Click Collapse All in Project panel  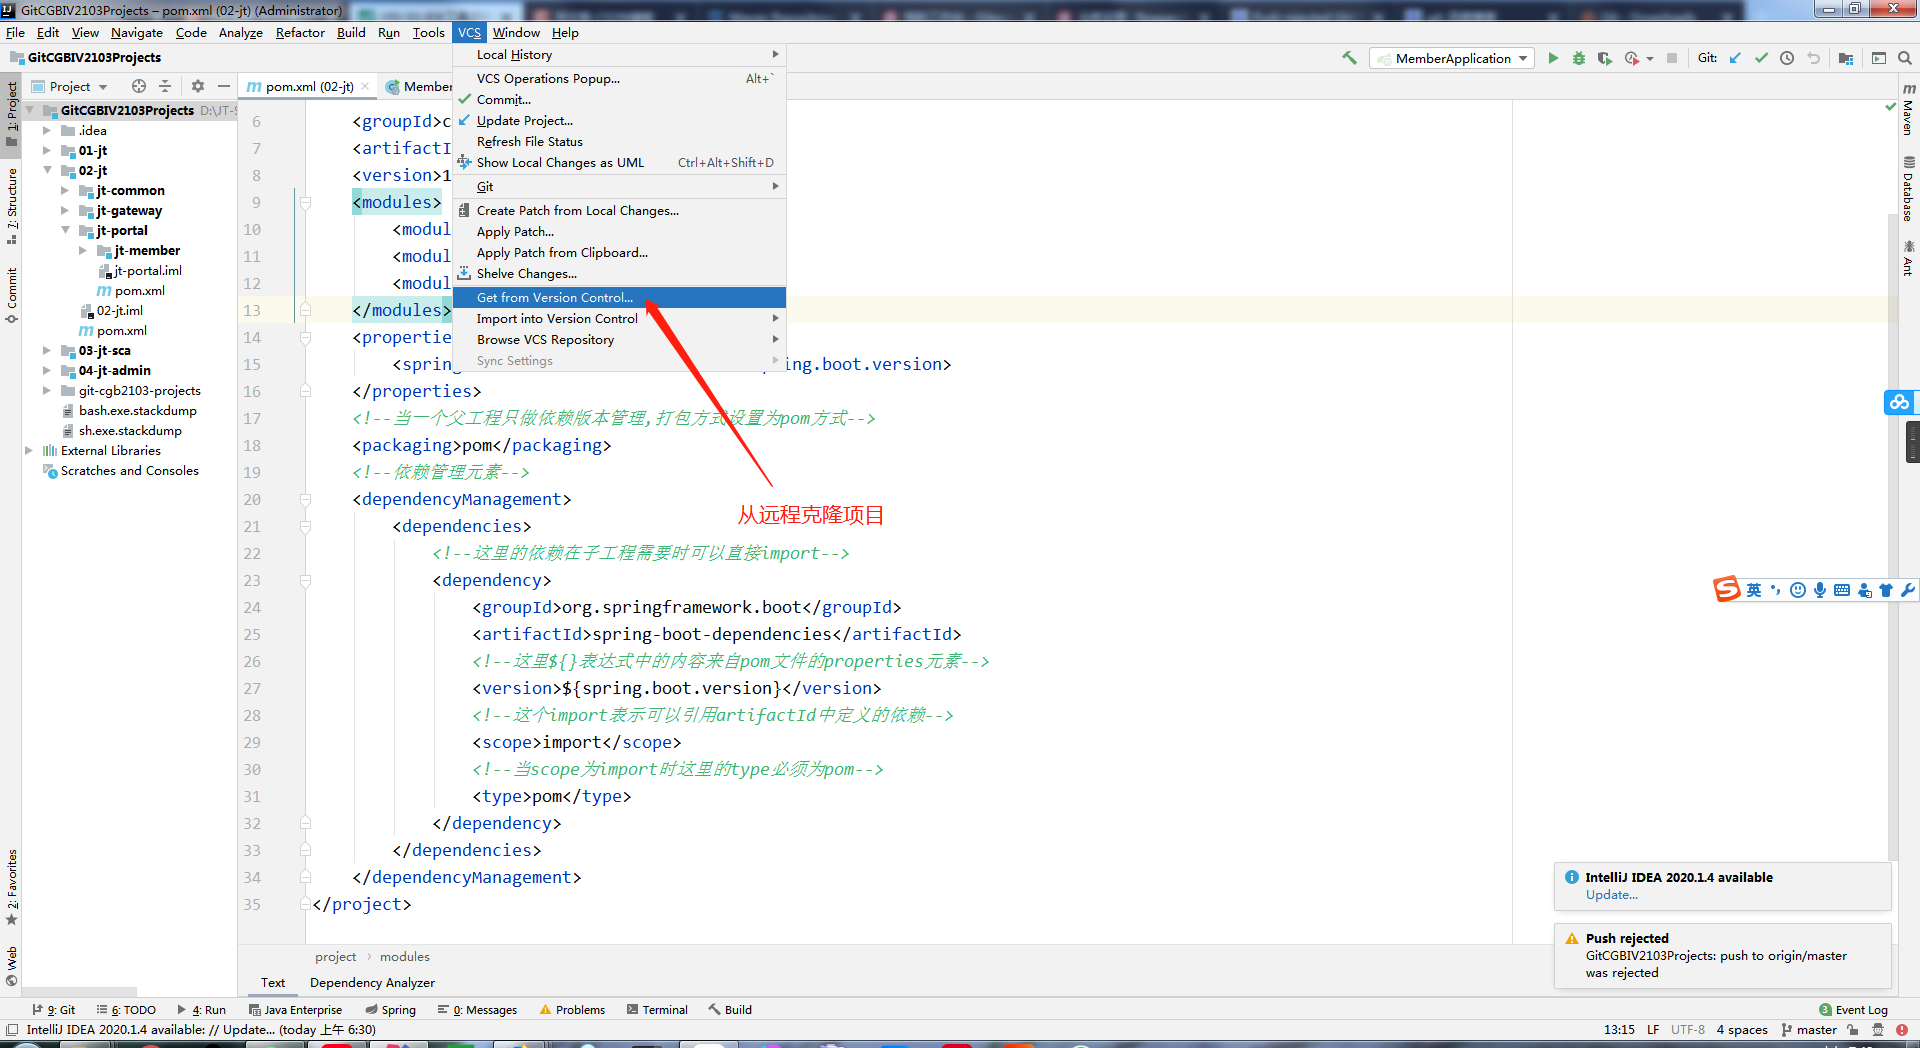coord(165,86)
